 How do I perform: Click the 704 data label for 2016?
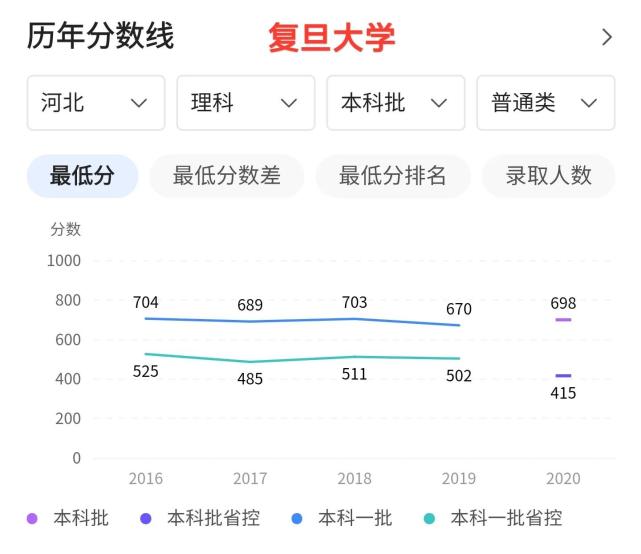(x=146, y=303)
